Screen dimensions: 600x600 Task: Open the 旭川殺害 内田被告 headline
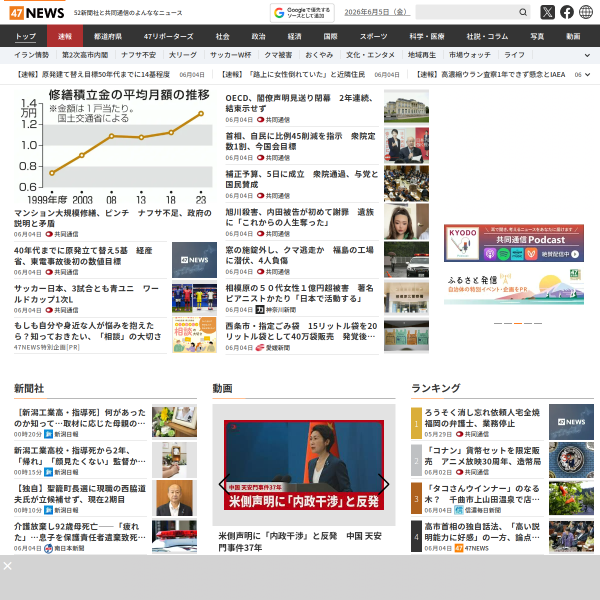click(299, 217)
